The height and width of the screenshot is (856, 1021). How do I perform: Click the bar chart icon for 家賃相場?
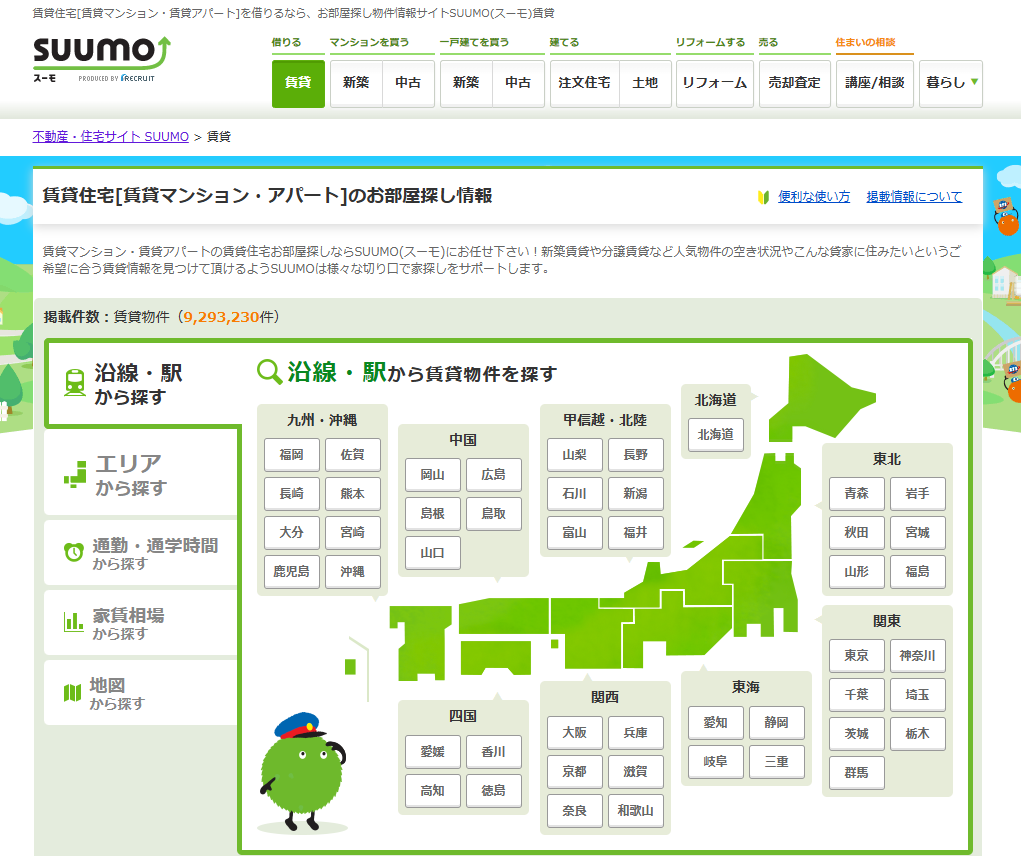(73, 622)
